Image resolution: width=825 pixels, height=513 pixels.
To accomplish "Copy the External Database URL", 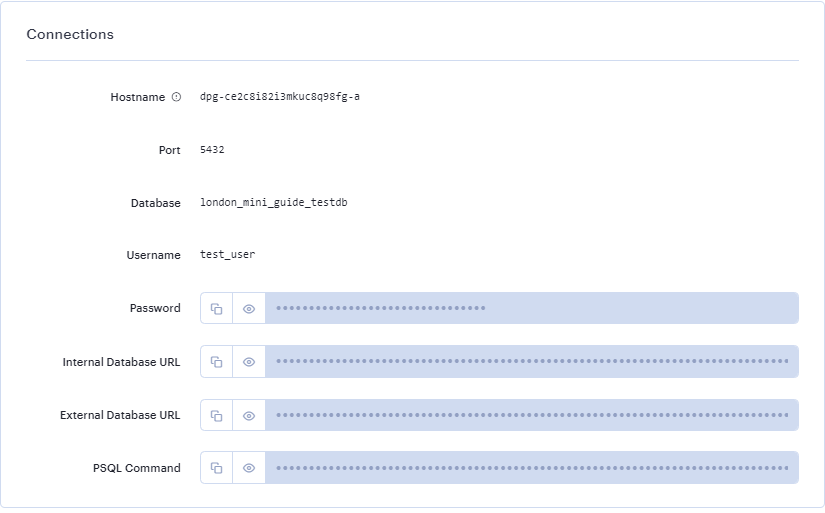I will pos(216,414).
